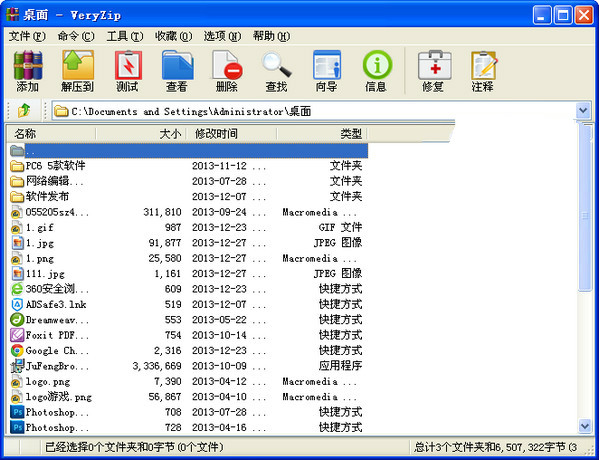Click the 解压到 (Extract to) icon
The width and height of the screenshot is (599, 460).
click(77, 71)
